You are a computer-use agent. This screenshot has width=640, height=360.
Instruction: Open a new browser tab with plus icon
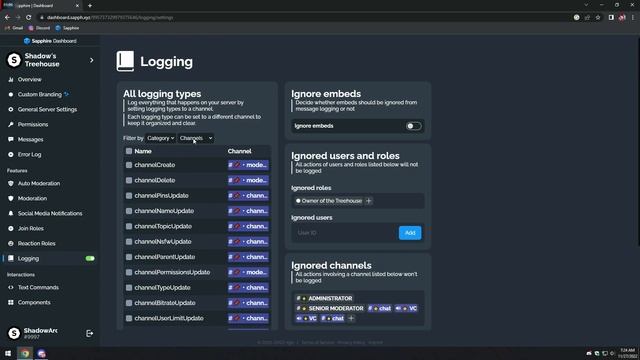(90, 6)
